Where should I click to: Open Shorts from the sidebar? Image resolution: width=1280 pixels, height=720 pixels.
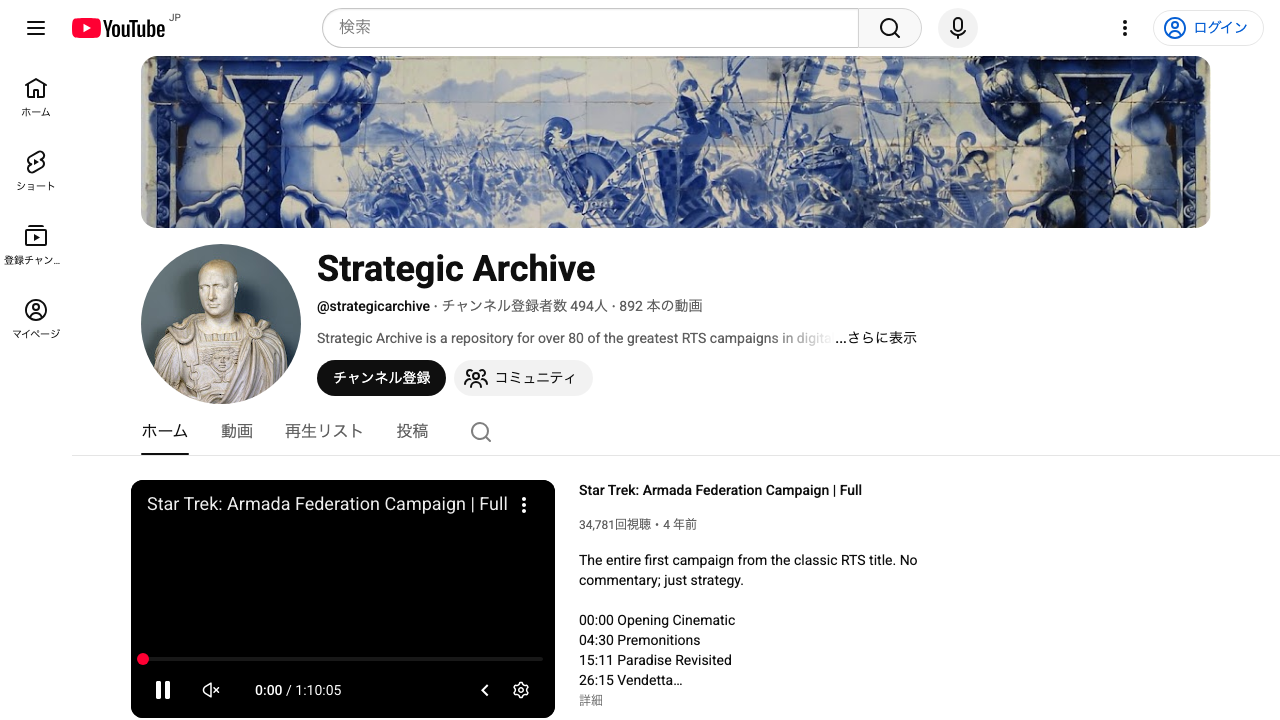(x=36, y=171)
